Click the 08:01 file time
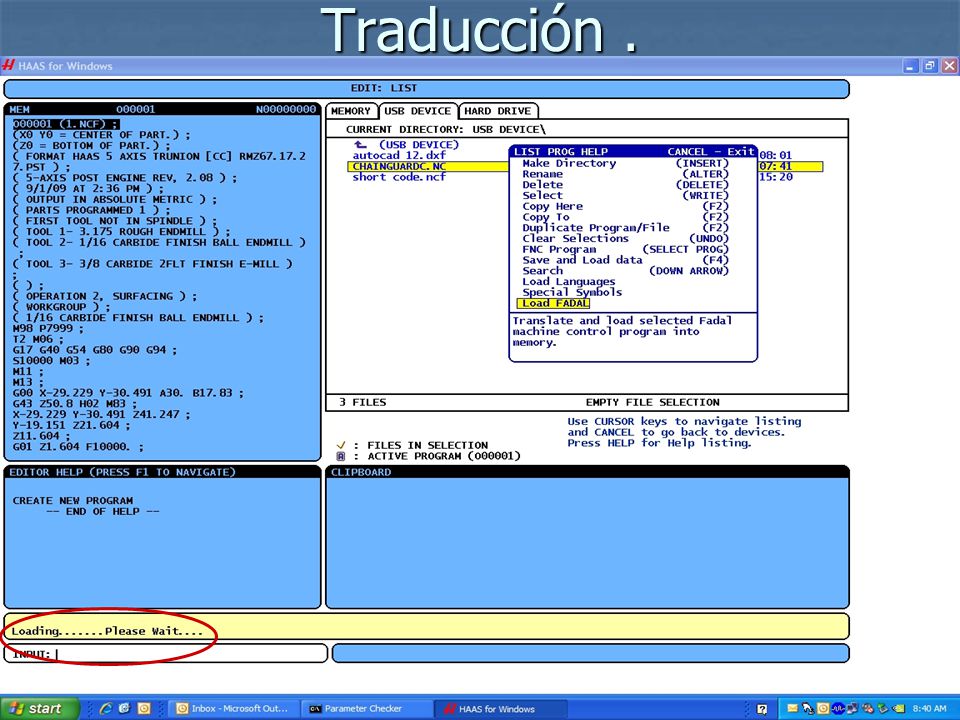Image resolution: width=960 pixels, height=720 pixels. [776, 156]
